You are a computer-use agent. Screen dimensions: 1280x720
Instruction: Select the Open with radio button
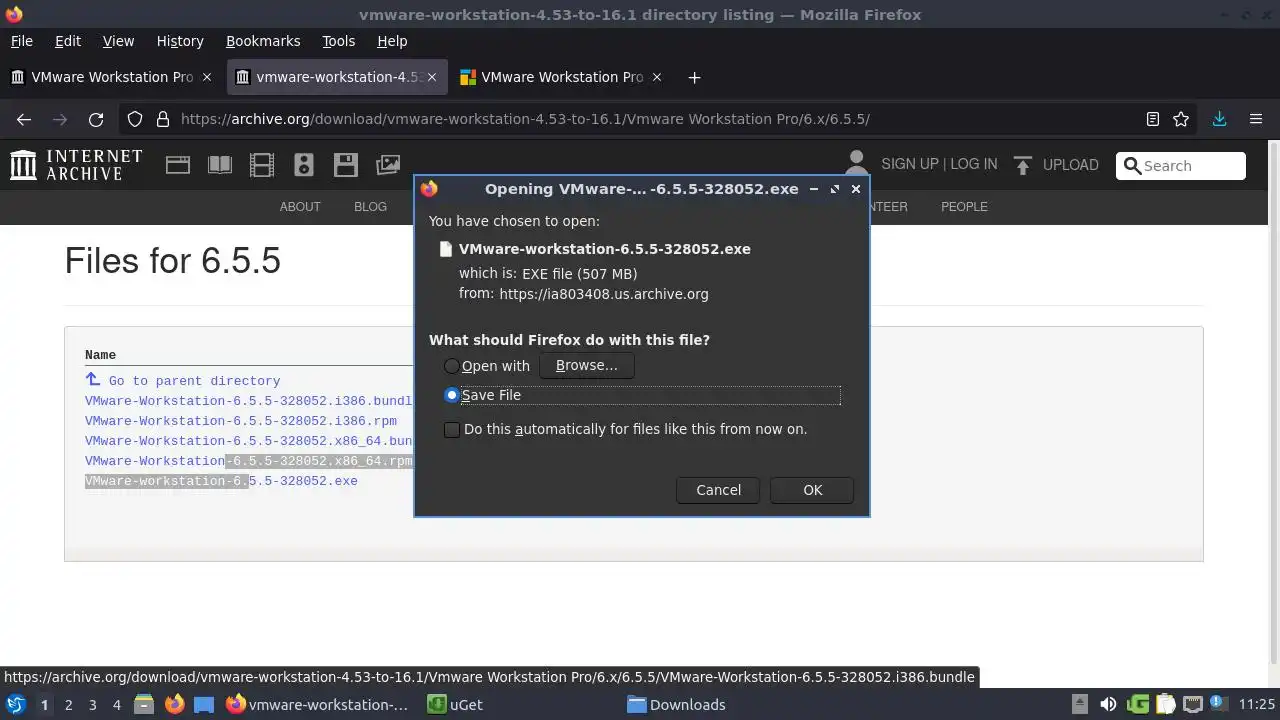(452, 366)
